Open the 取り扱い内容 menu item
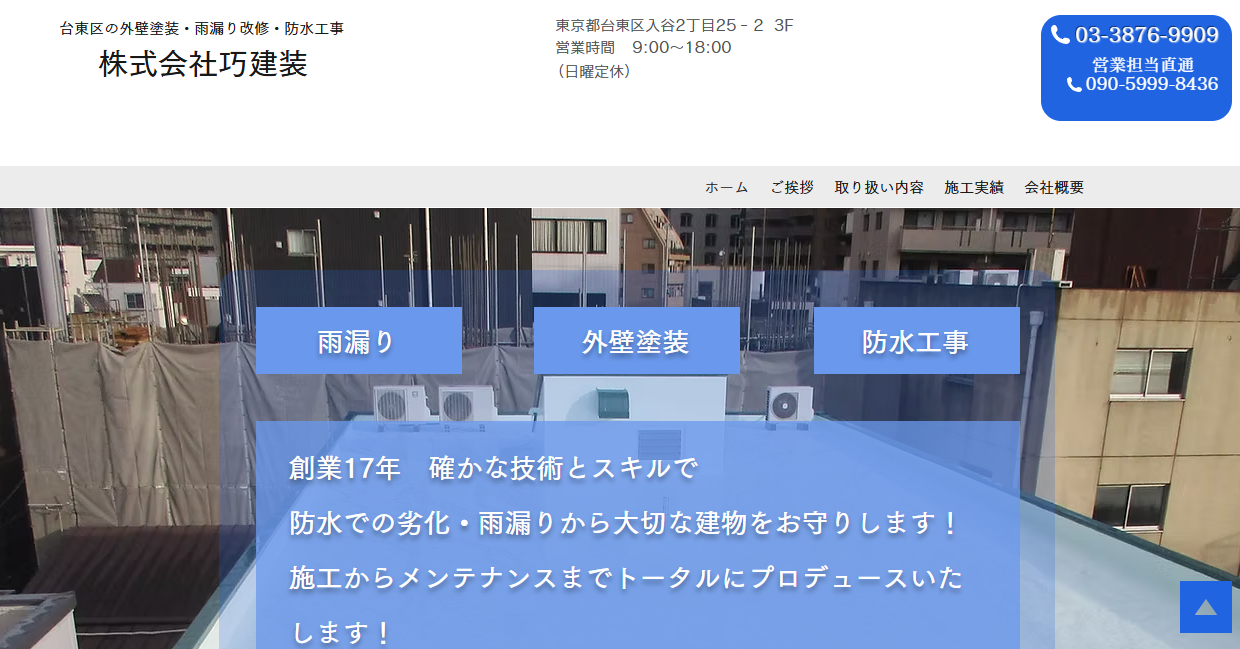The height and width of the screenshot is (649, 1240). pos(879,187)
